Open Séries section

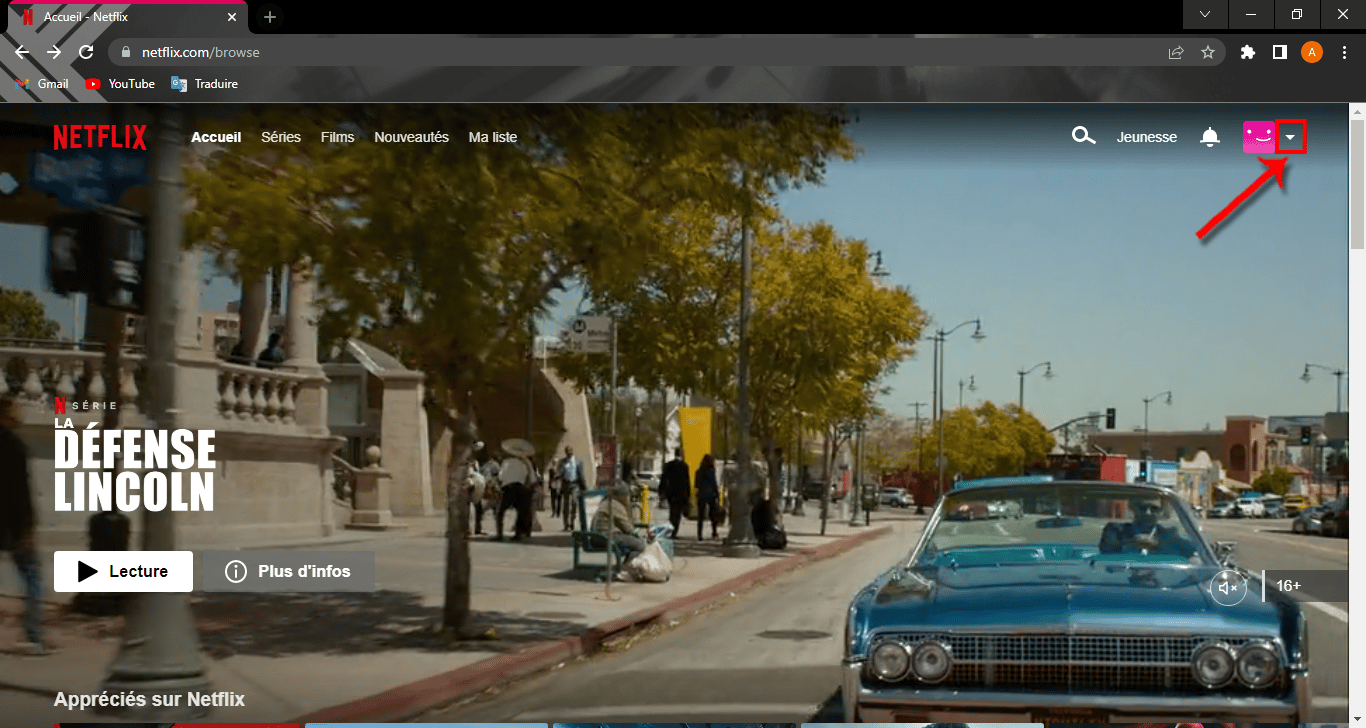click(281, 137)
